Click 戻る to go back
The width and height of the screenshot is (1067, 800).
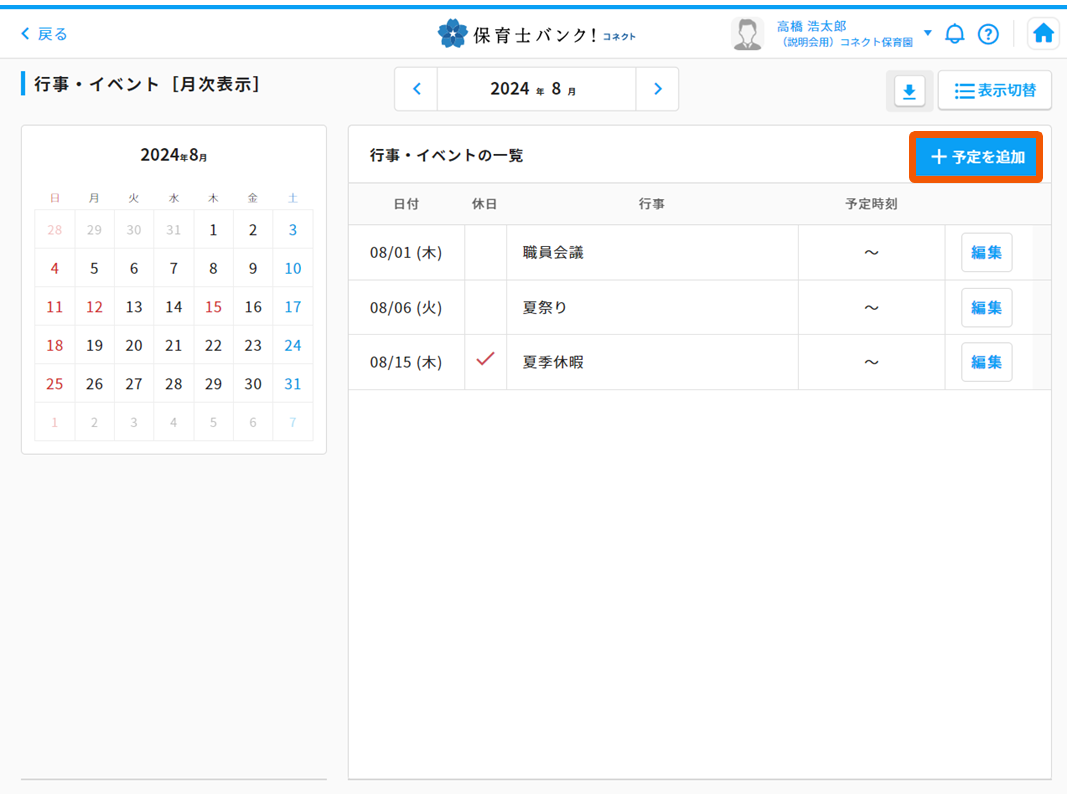(44, 34)
